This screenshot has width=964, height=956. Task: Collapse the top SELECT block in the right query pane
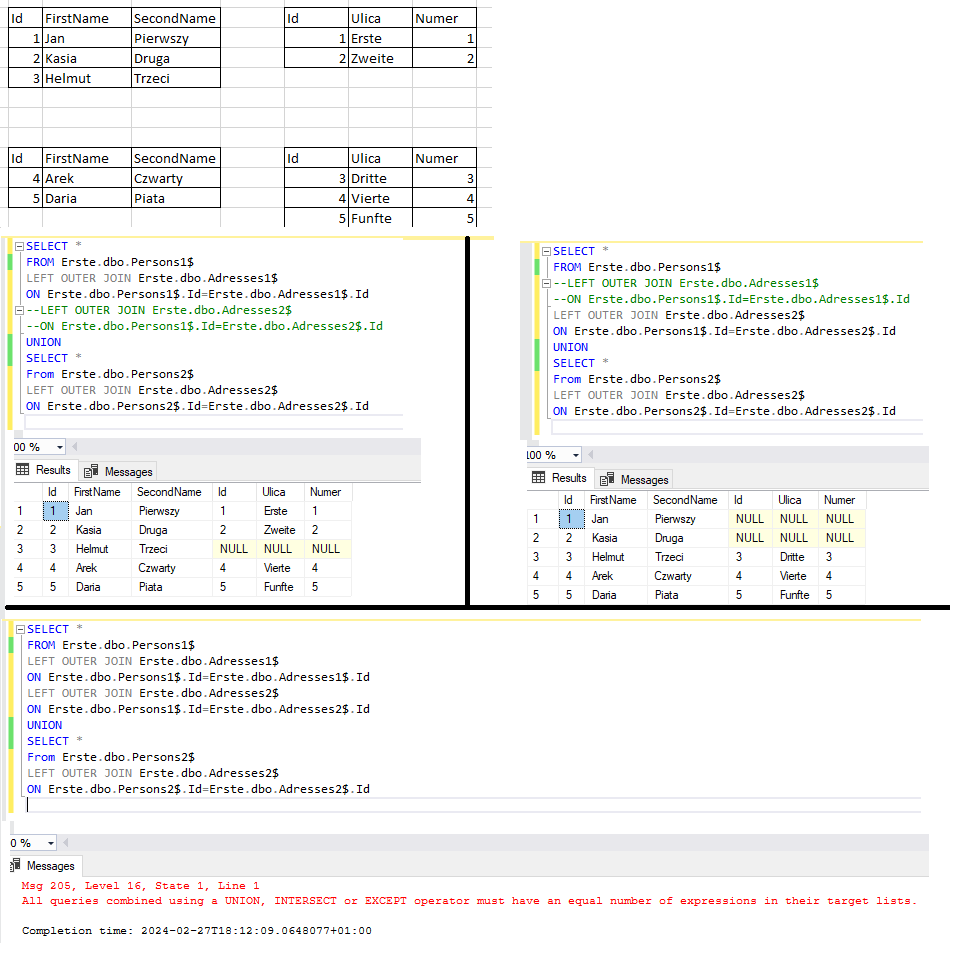click(x=546, y=251)
